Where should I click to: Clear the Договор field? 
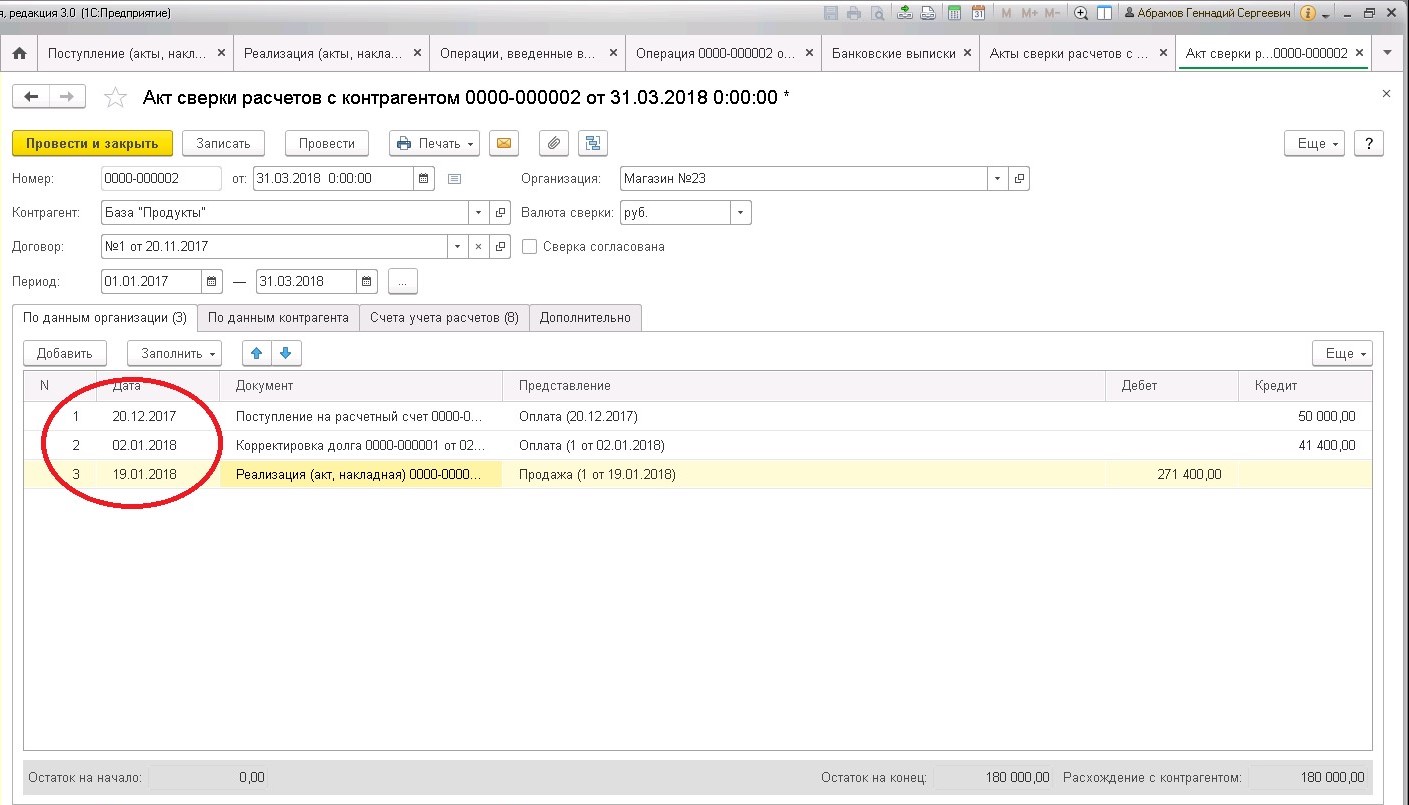[x=478, y=246]
